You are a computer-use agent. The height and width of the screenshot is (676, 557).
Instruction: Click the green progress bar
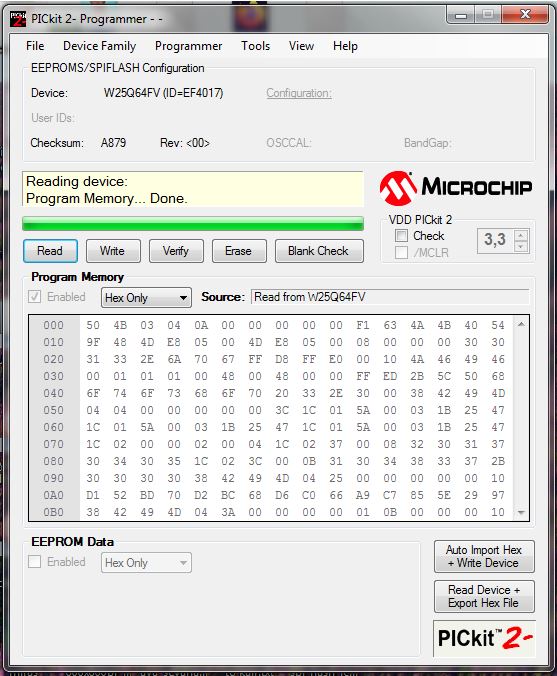[193, 224]
